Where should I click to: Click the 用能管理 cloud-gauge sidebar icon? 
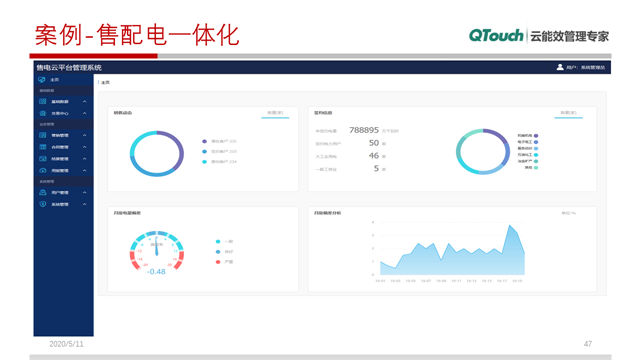click(x=42, y=171)
